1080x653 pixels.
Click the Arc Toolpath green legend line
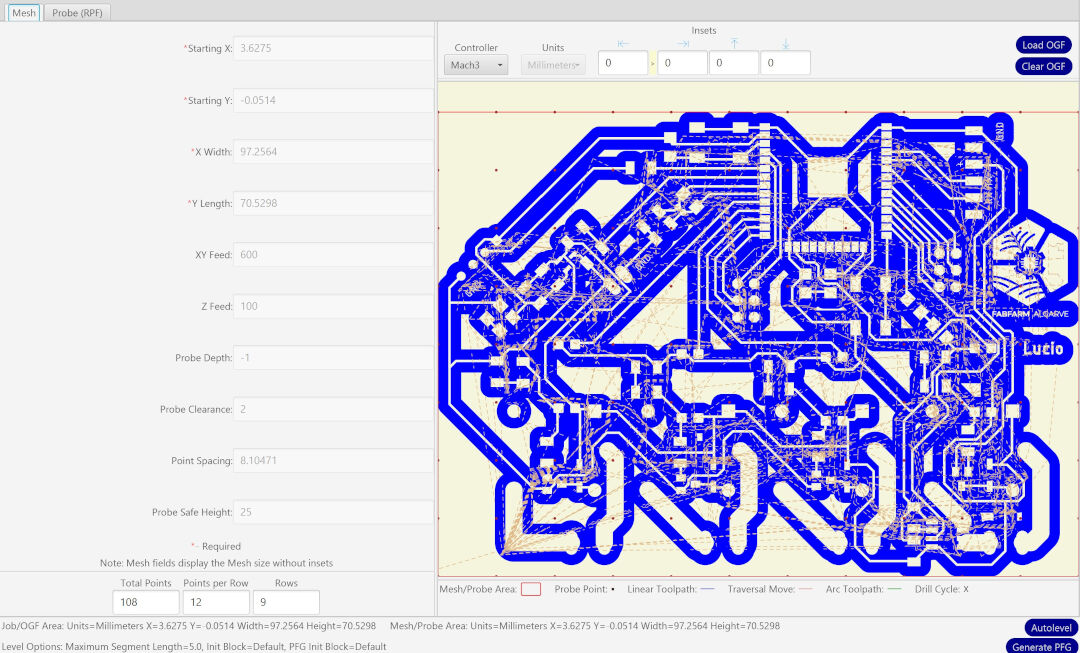[895, 590]
